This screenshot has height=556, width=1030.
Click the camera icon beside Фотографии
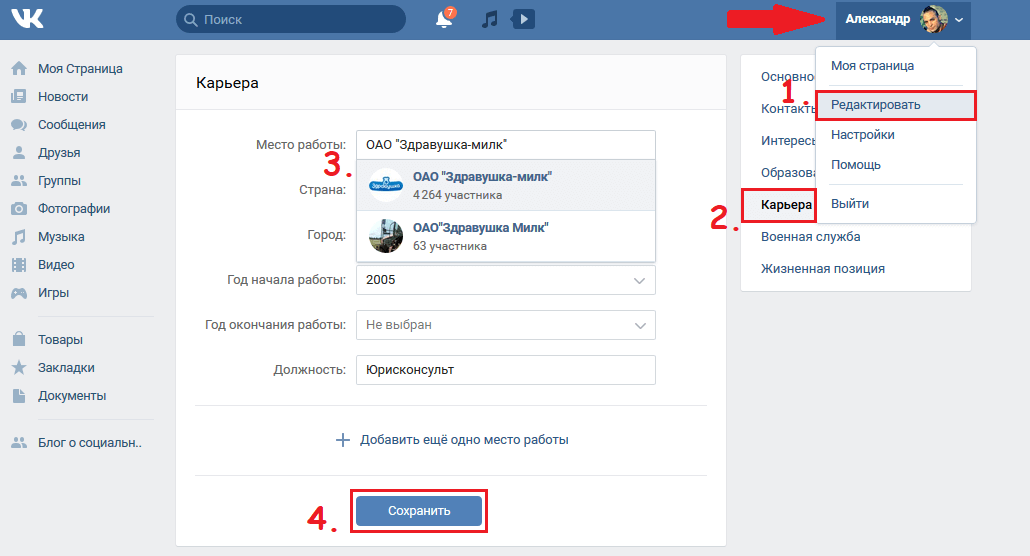point(19,209)
